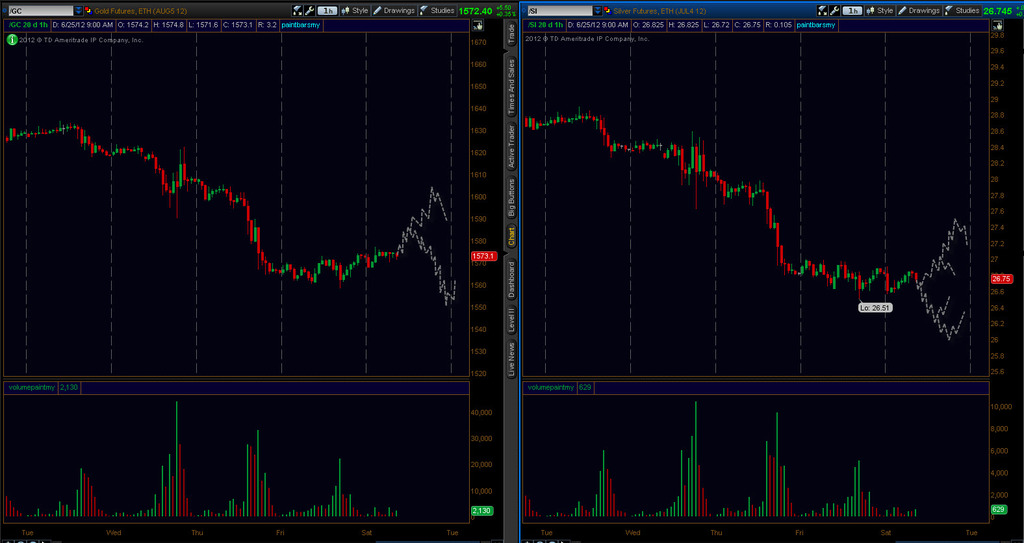Open Level II side tab

click(511, 321)
